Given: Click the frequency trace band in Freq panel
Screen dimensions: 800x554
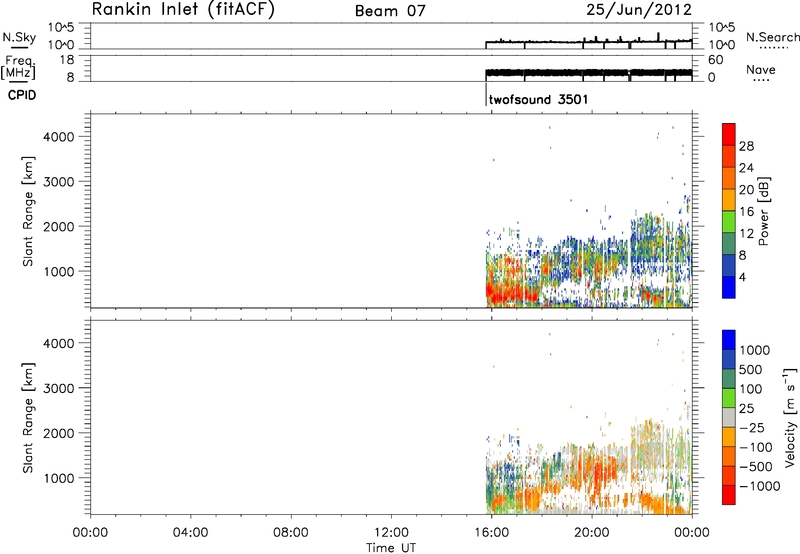Looking at the screenshot, I should click(x=588, y=72).
